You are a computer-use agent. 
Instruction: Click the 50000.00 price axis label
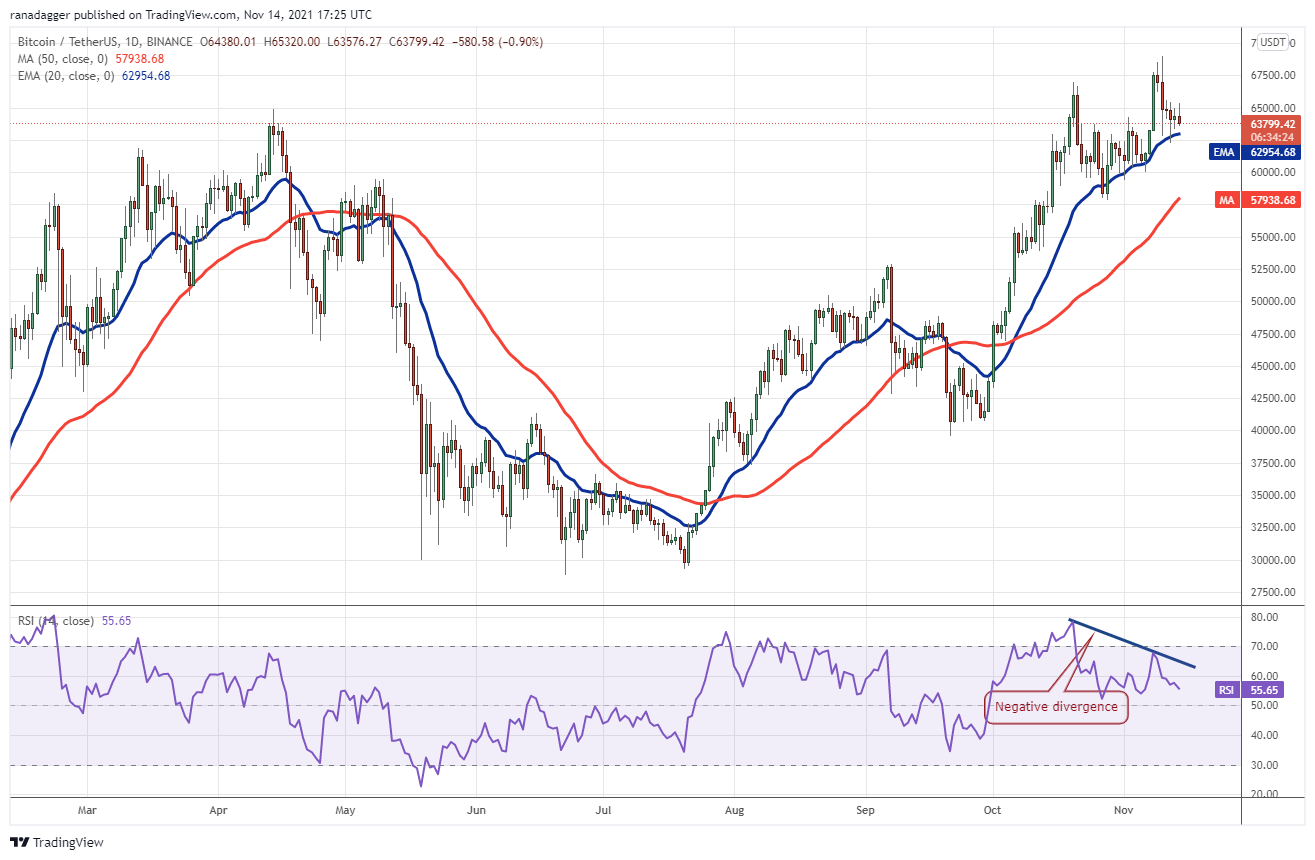click(x=1271, y=301)
